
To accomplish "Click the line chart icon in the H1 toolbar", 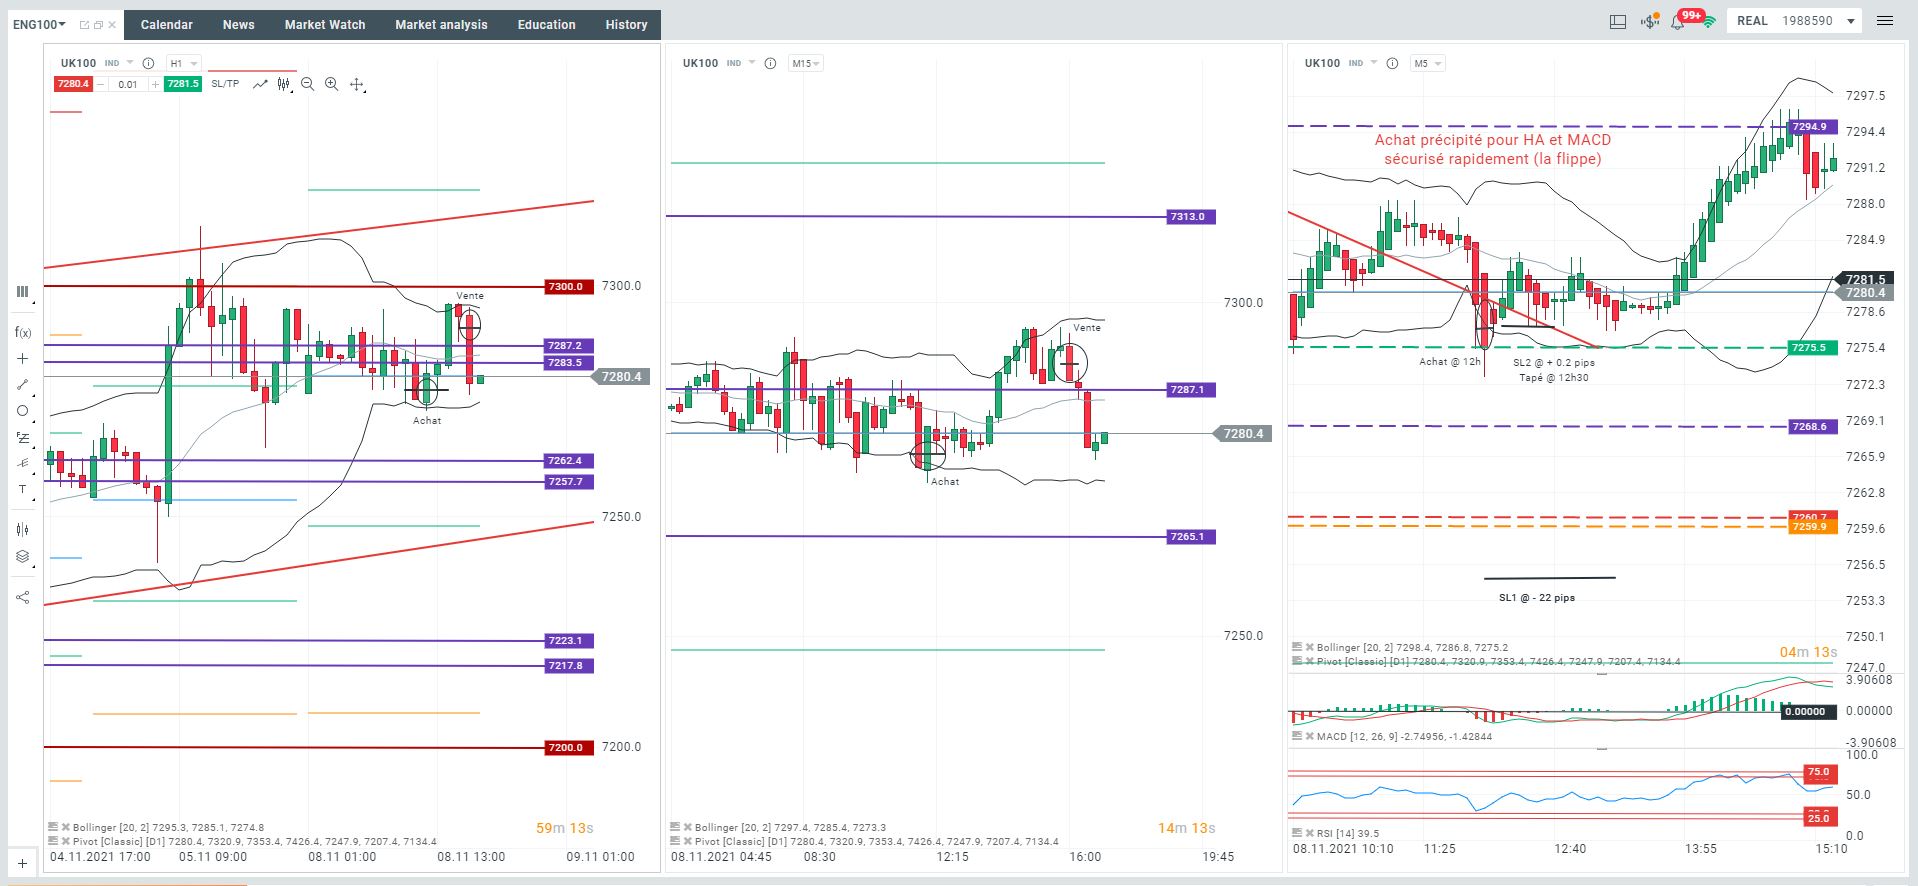I will [x=260, y=84].
